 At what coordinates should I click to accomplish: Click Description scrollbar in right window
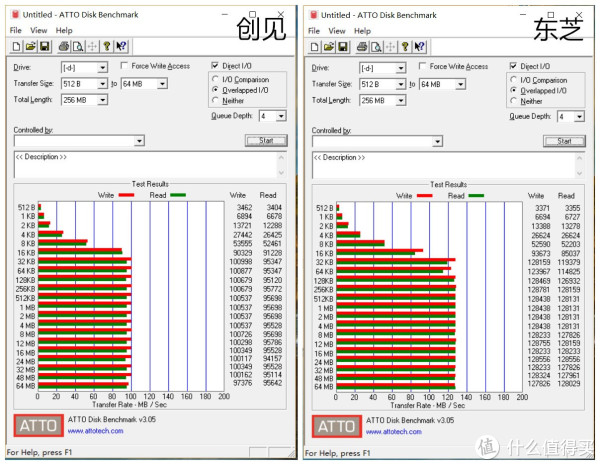579,166
